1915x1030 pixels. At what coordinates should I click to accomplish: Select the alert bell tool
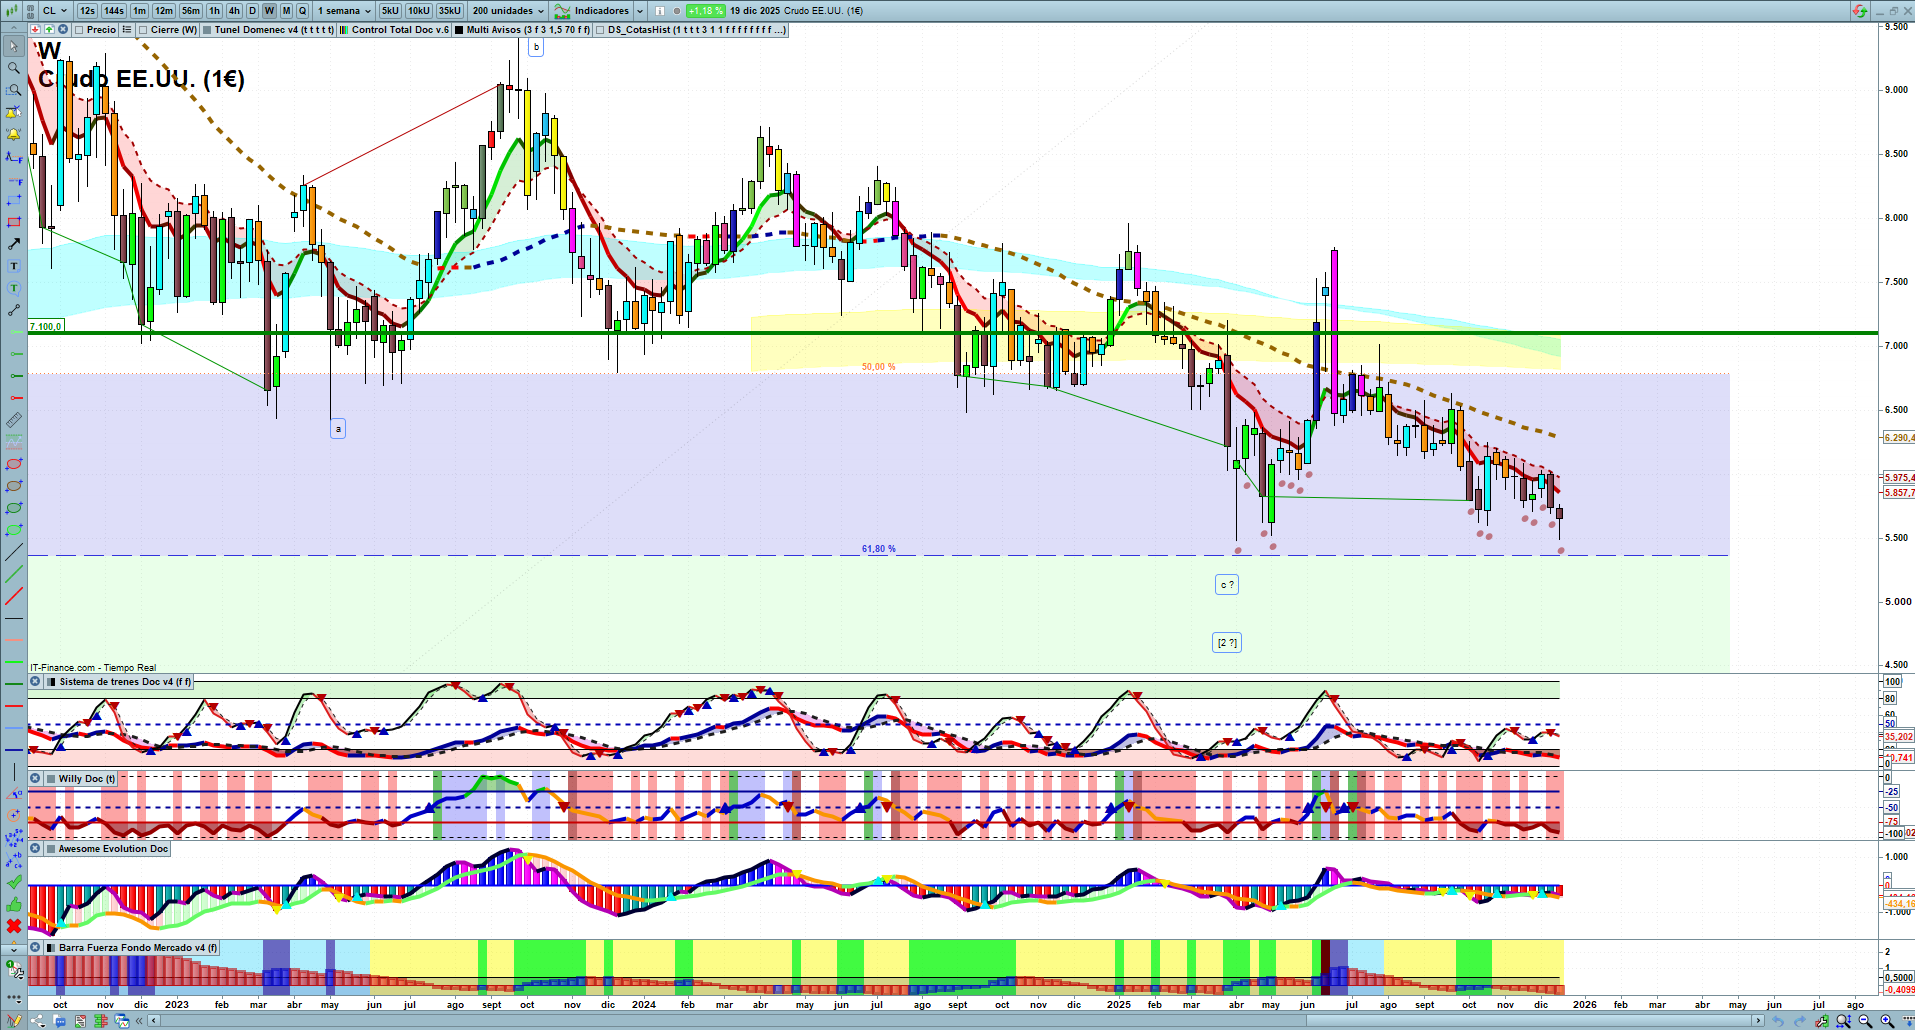(14, 134)
